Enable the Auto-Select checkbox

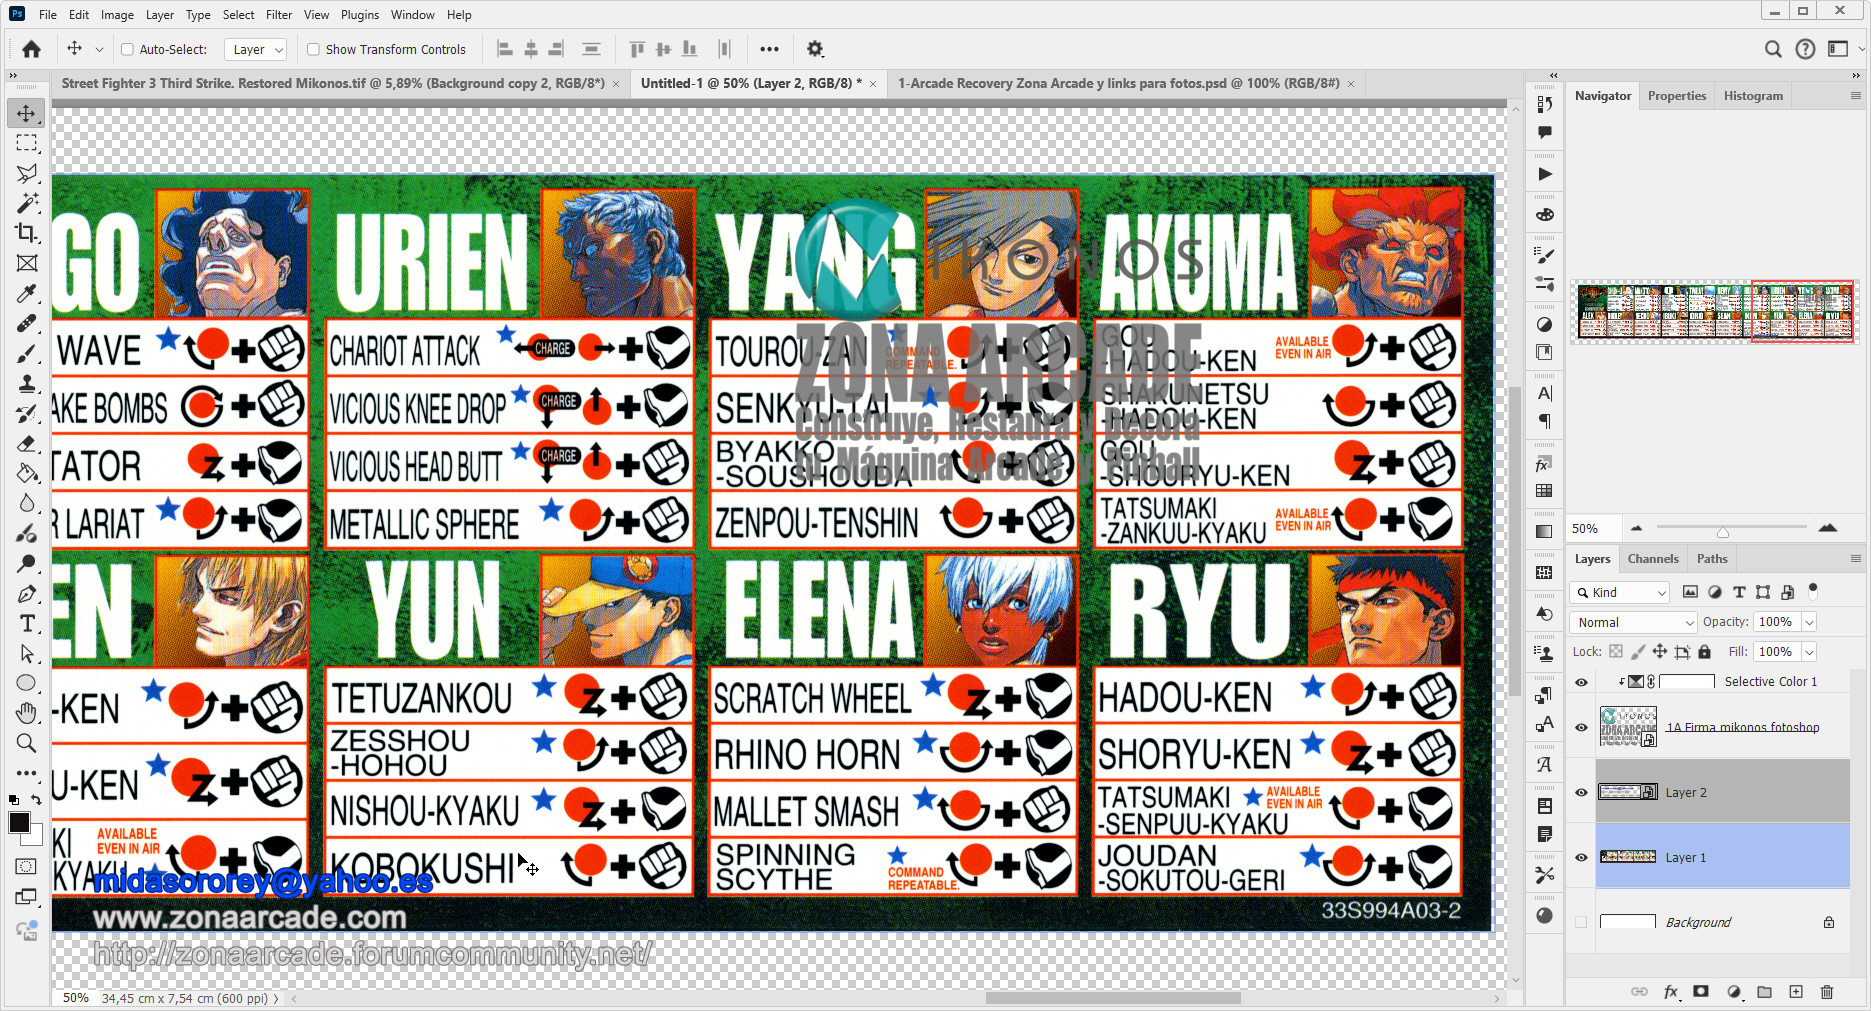127,48
